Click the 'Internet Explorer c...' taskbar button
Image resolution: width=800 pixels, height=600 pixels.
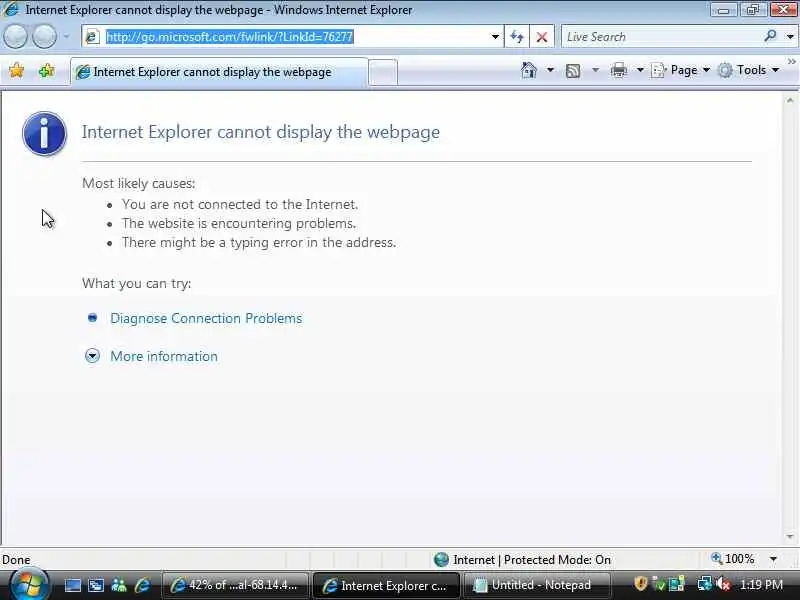pos(386,585)
